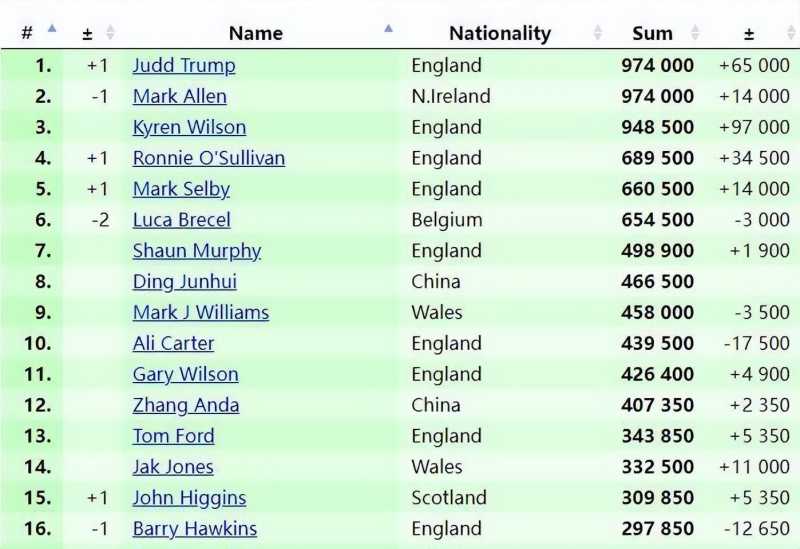This screenshot has width=800, height=549.
Task: Click Shaun Murphy's name
Action: pyautogui.click(x=197, y=252)
